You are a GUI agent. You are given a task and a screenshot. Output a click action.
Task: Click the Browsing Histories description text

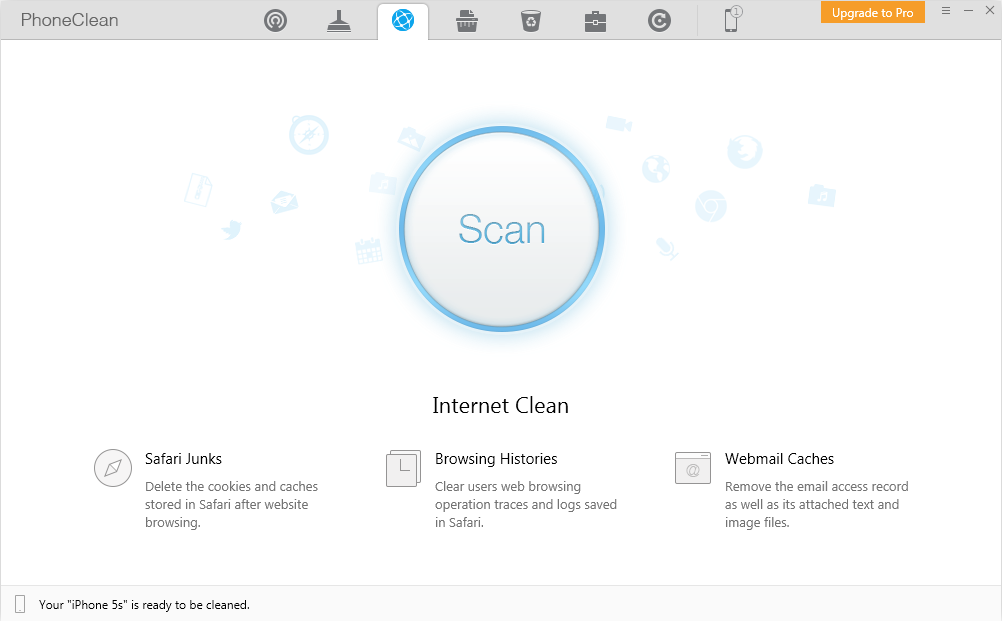point(526,504)
